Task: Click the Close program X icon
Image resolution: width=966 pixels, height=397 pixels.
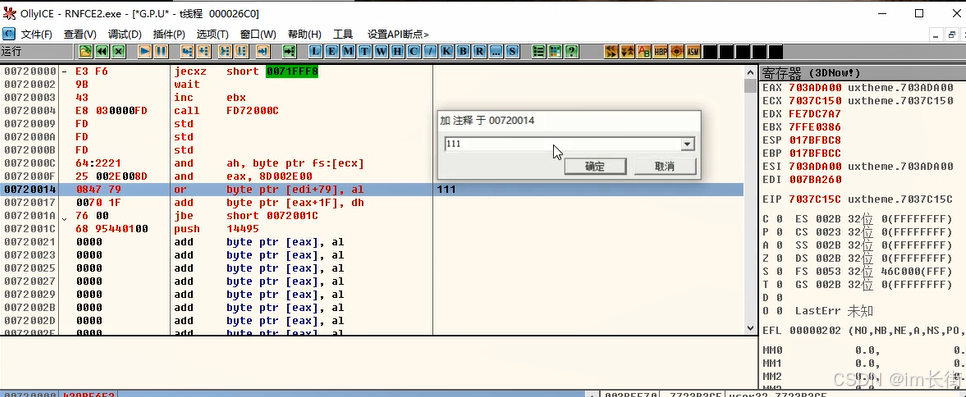Action: click(x=119, y=51)
